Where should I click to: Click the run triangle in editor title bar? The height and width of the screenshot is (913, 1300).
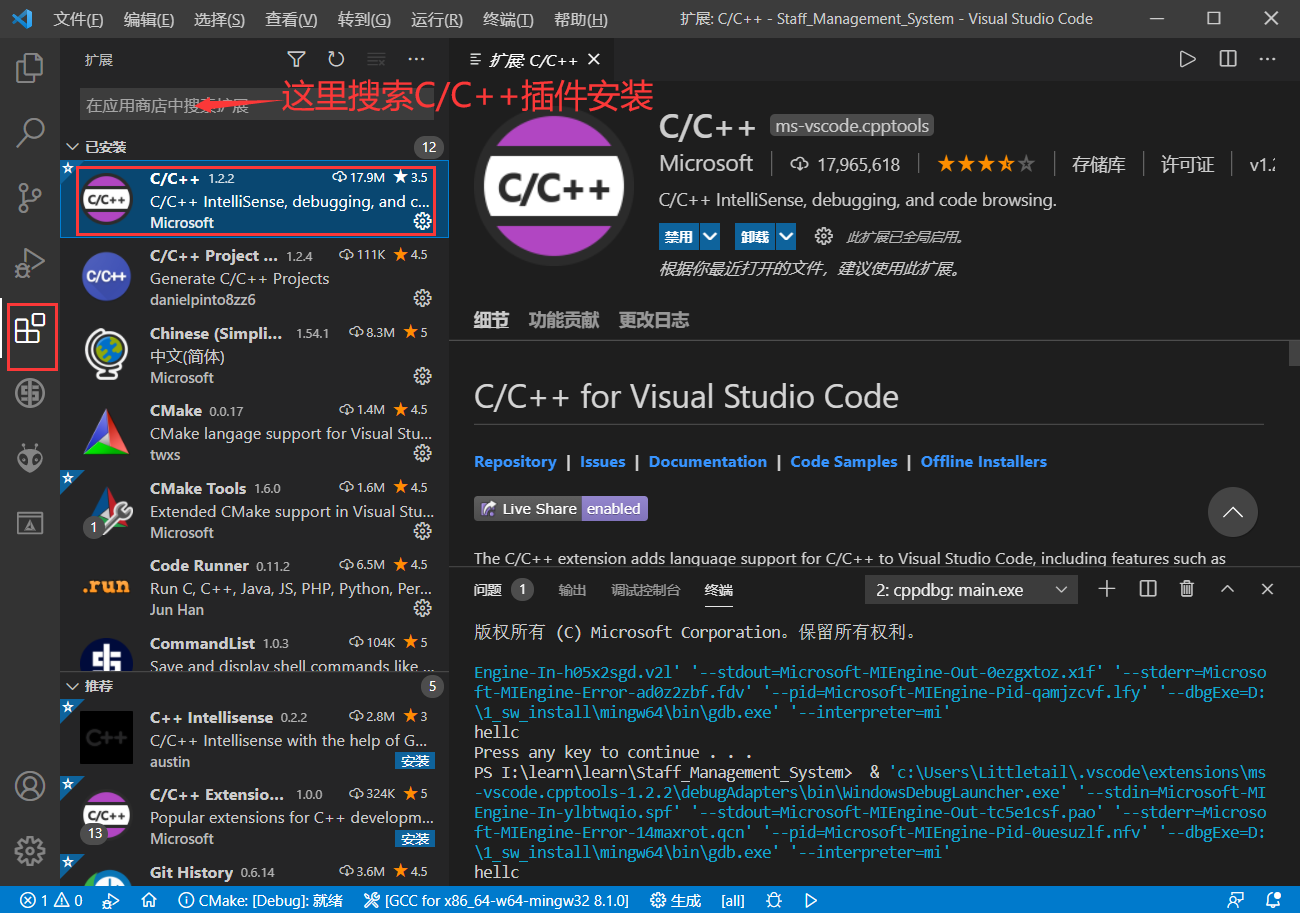click(x=1187, y=60)
